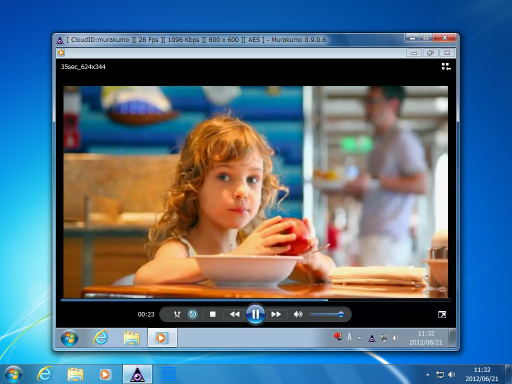Click the elapsed time 00:23
The width and height of the screenshot is (512, 384).
click(x=146, y=314)
